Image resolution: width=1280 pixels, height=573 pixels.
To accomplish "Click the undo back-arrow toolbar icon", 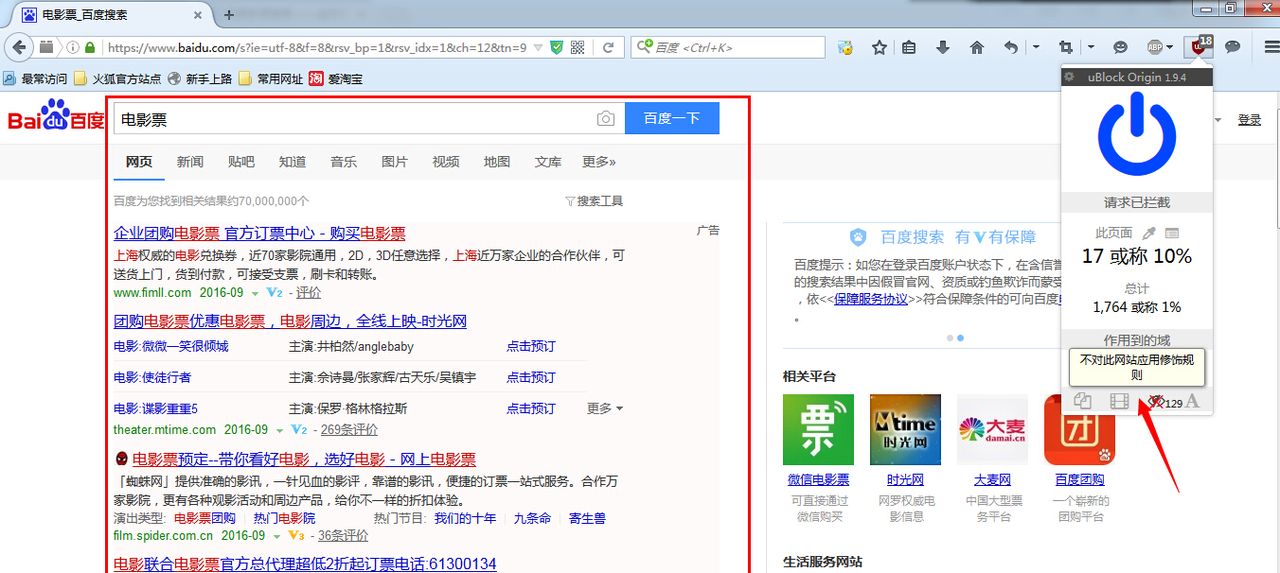I will (x=1011, y=47).
